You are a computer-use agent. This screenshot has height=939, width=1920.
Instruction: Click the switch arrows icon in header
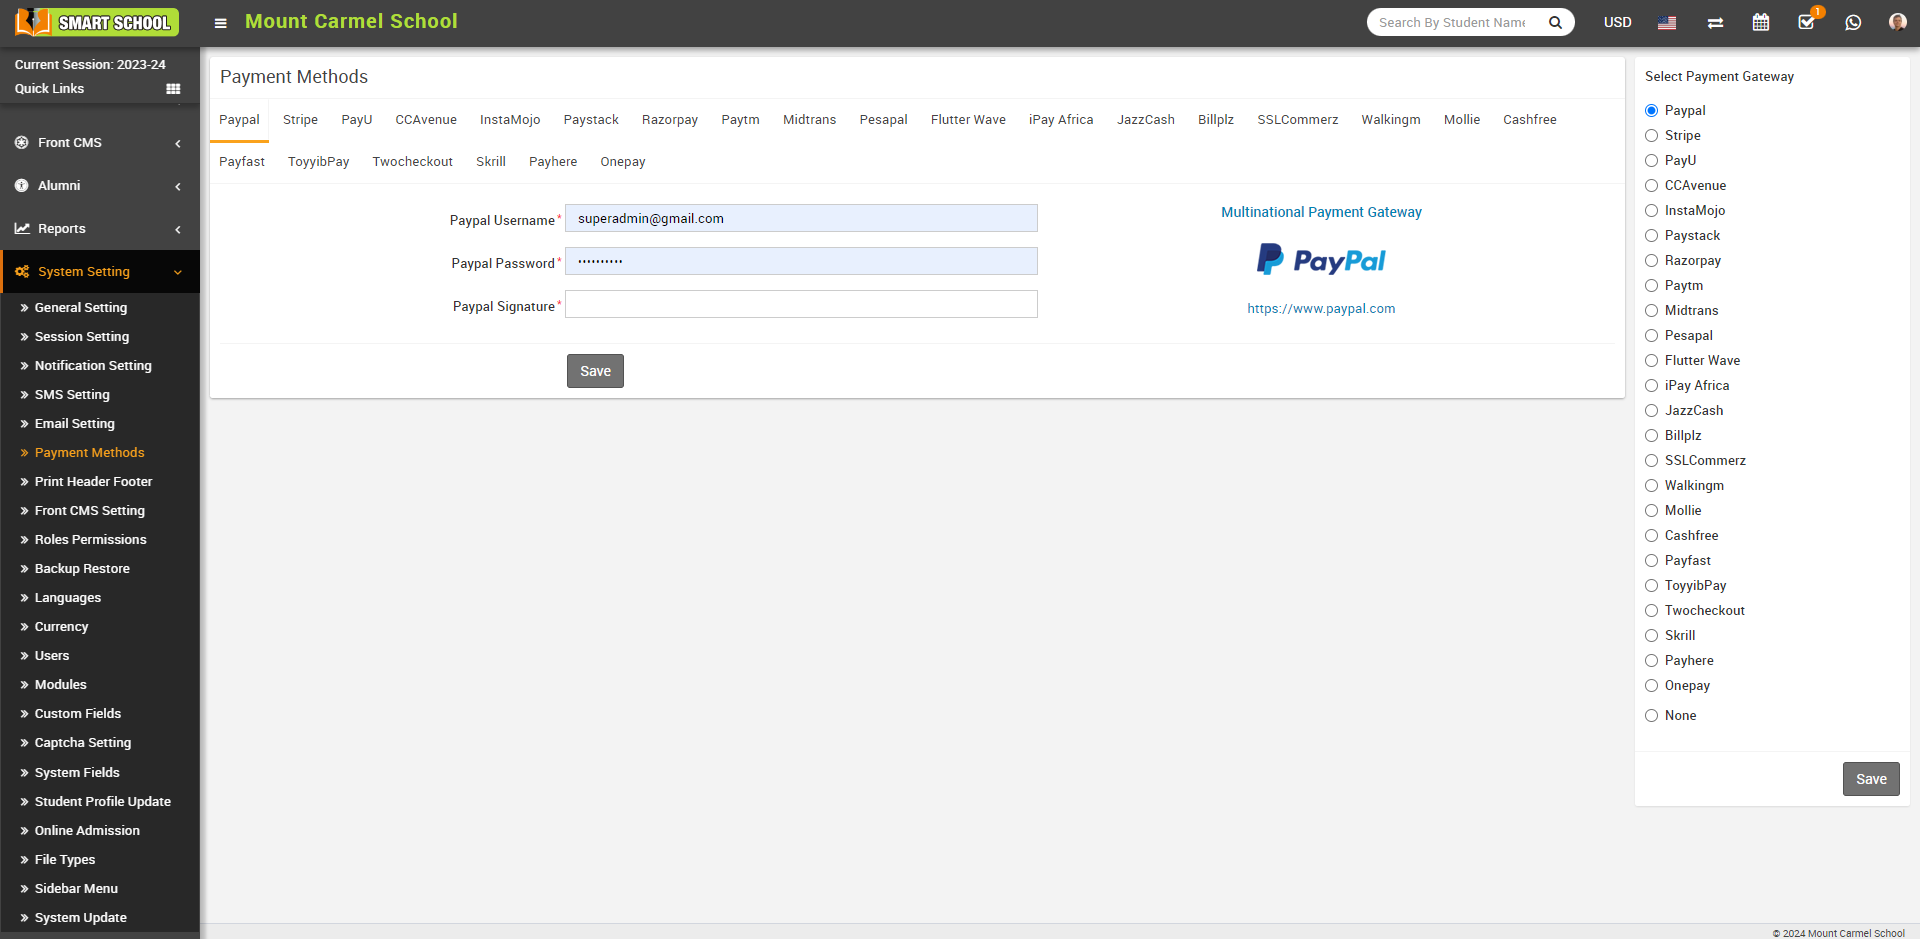point(1715,22)
